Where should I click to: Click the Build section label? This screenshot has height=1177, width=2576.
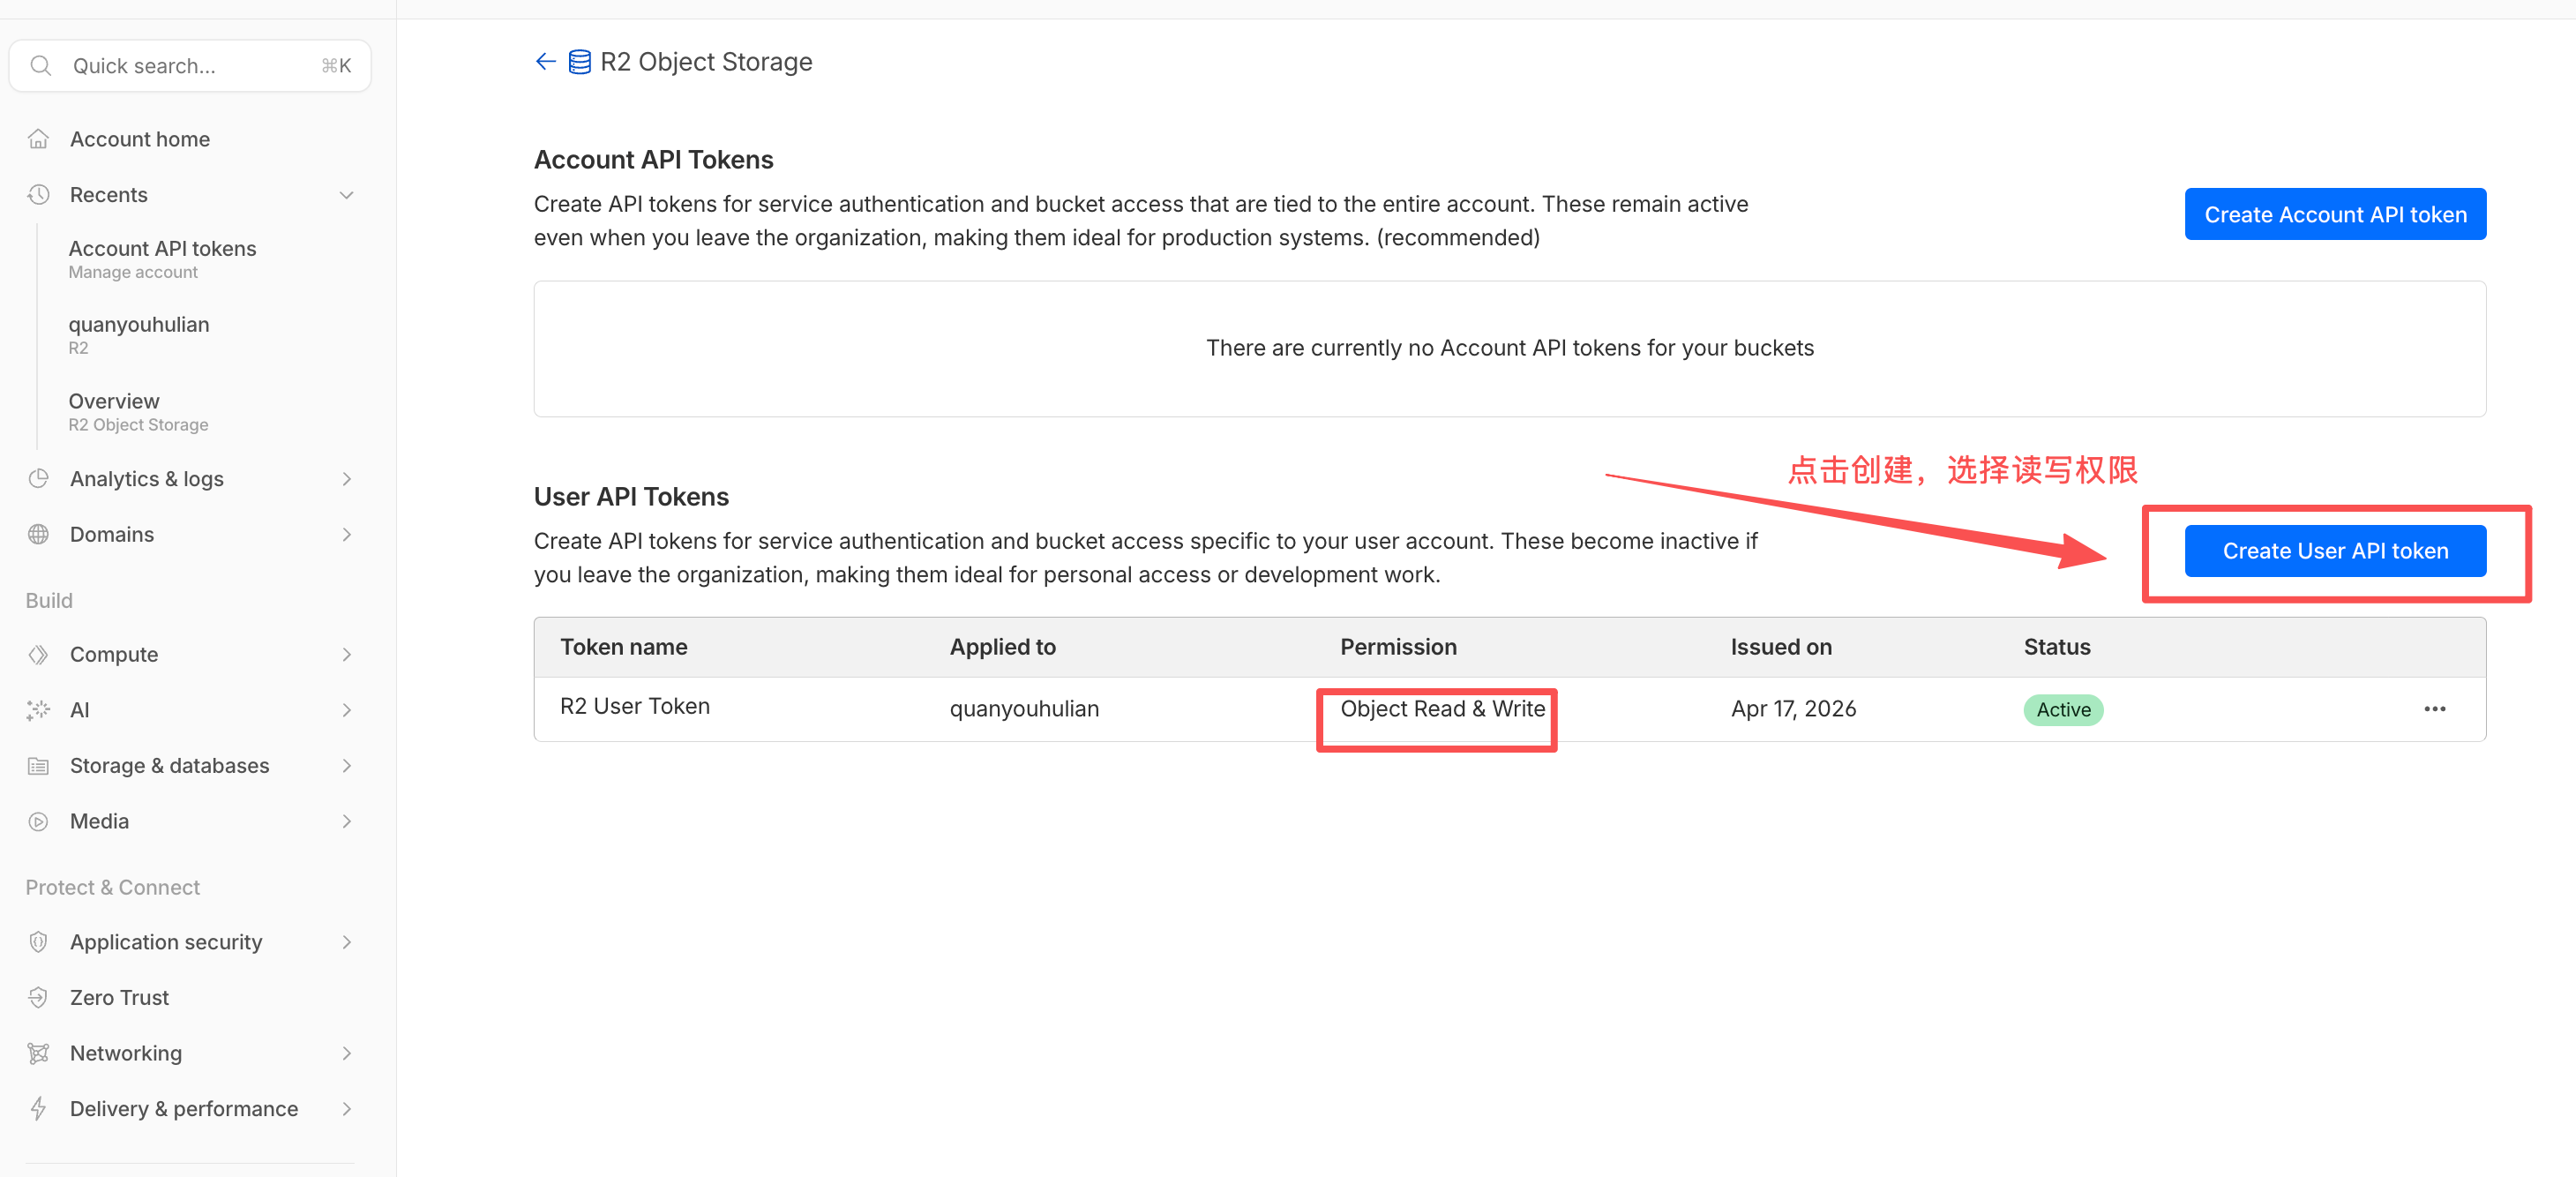tap(49, 600)
